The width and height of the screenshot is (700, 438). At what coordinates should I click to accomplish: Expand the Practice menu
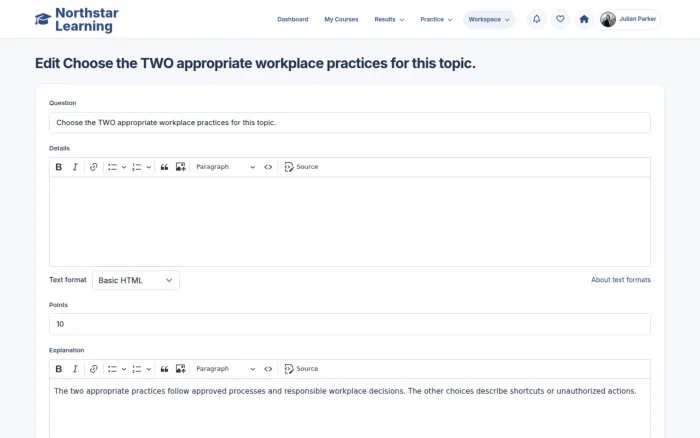436,20
